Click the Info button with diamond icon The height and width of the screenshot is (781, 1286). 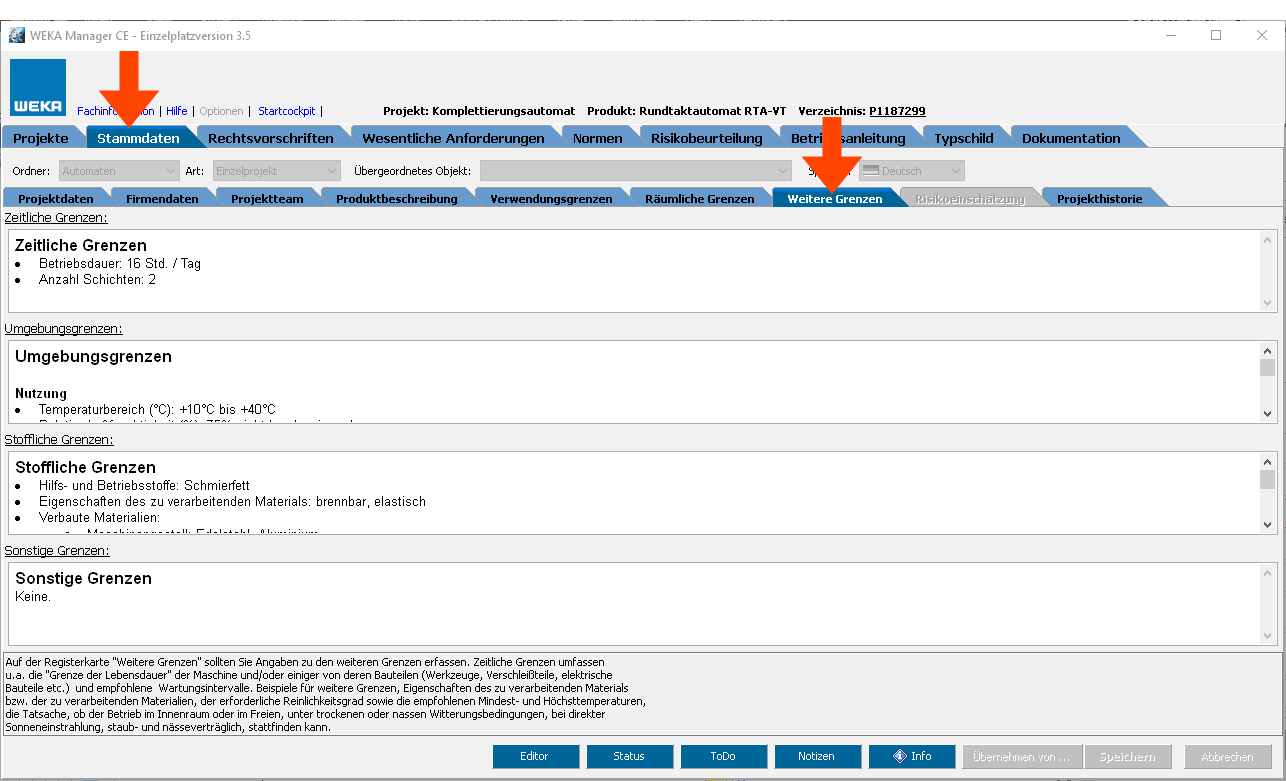911,756
